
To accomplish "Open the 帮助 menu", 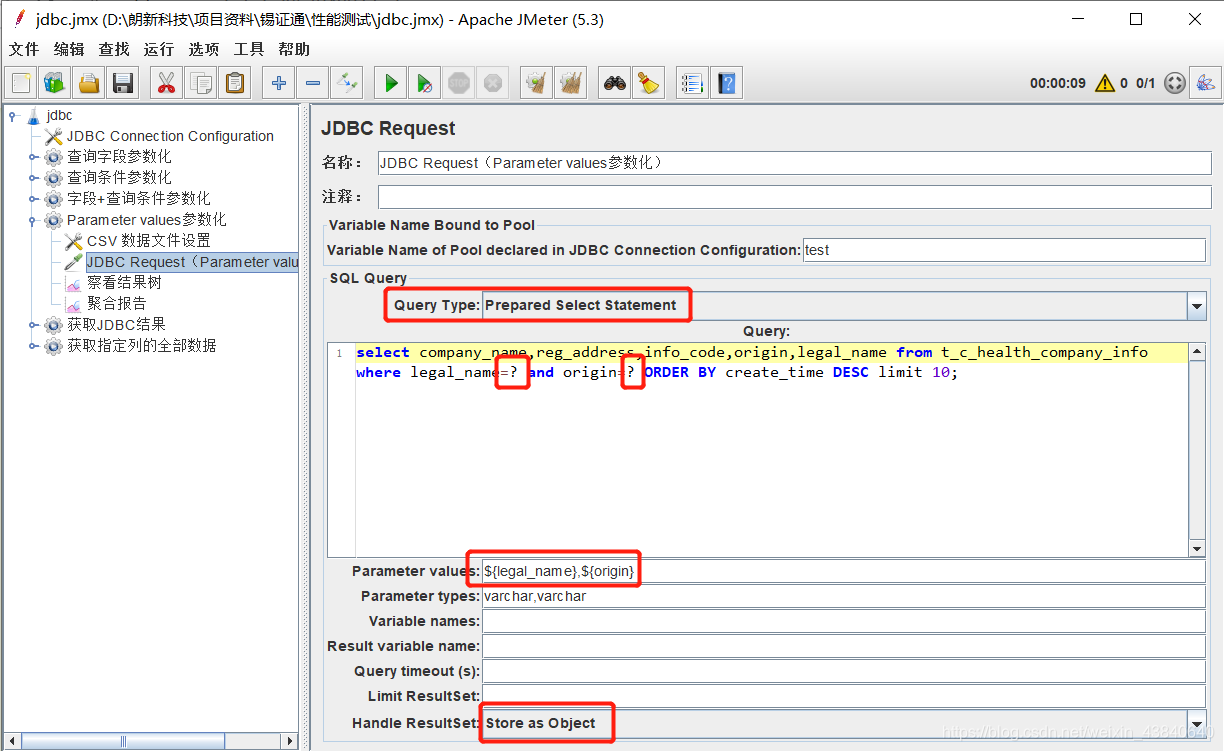I will pos(294,49).
